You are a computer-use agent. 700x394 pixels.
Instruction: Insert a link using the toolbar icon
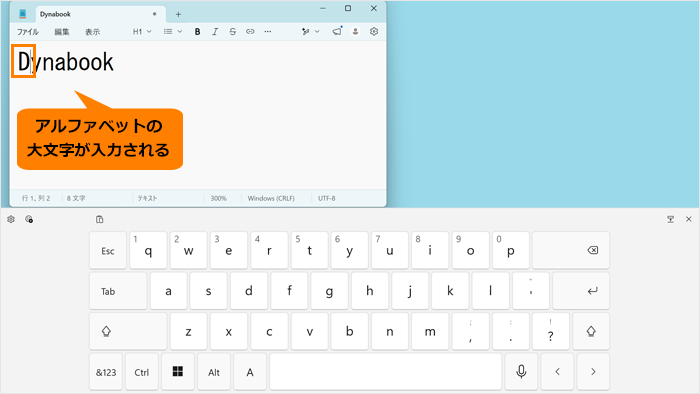pyautogui.click(x=250, y=32)
